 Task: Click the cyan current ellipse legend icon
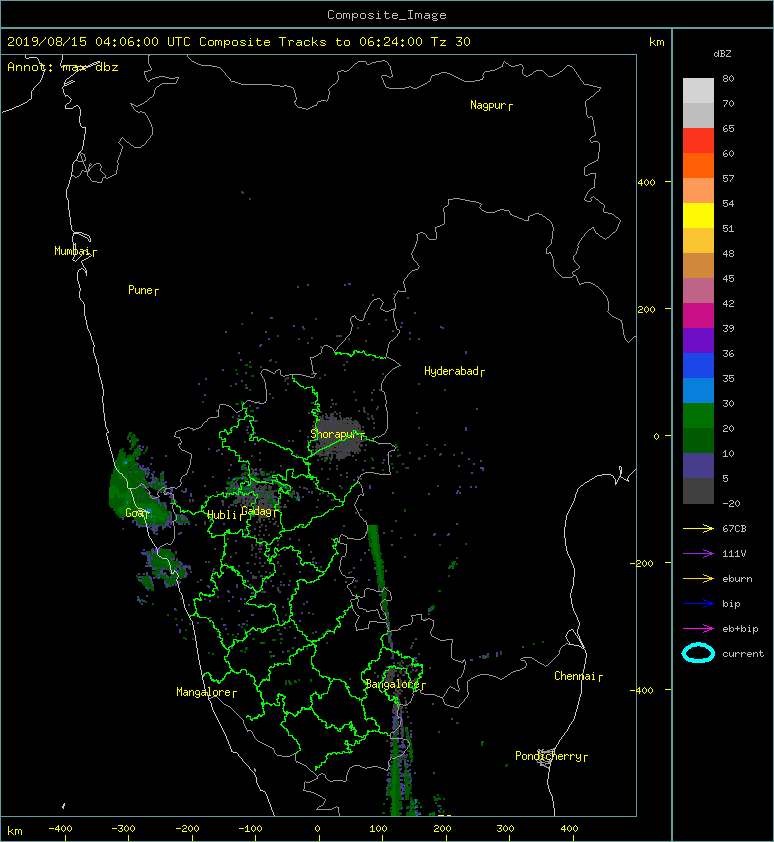point(698,653)
